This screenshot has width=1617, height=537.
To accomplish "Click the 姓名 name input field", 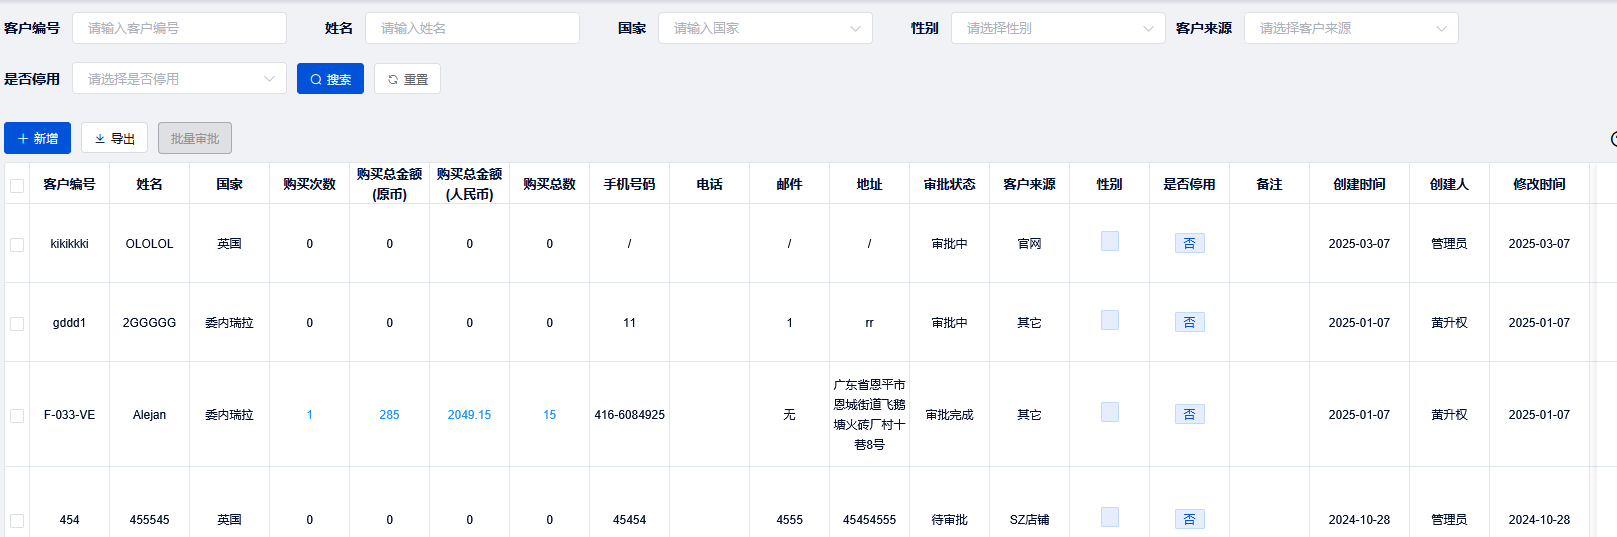I will point(472,28).
